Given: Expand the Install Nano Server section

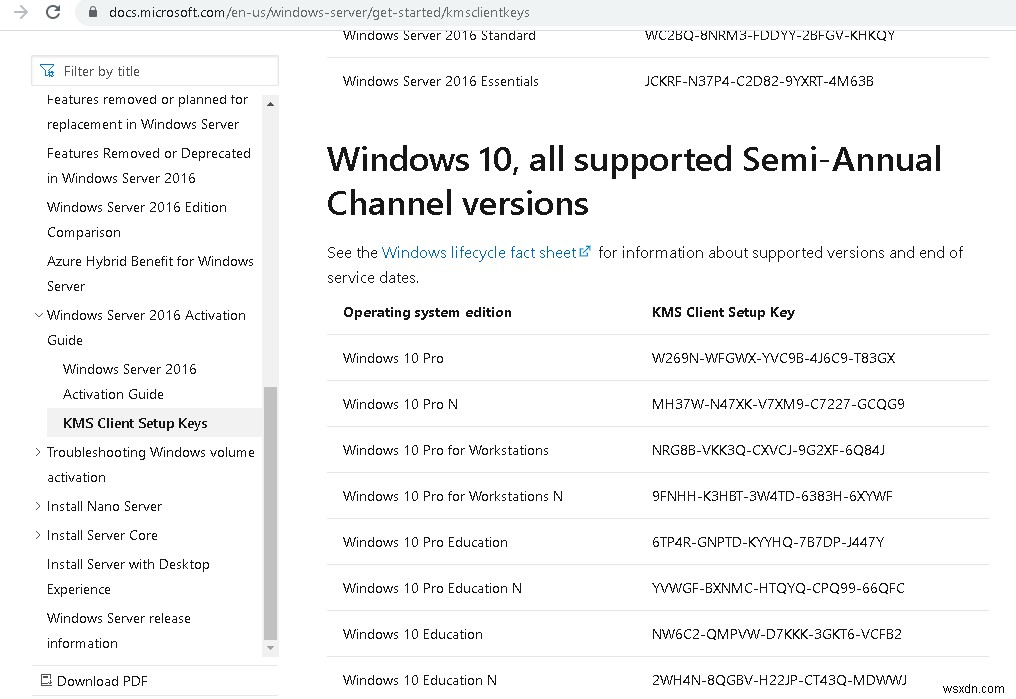Looking at the screenshot, I should [37, 506].
